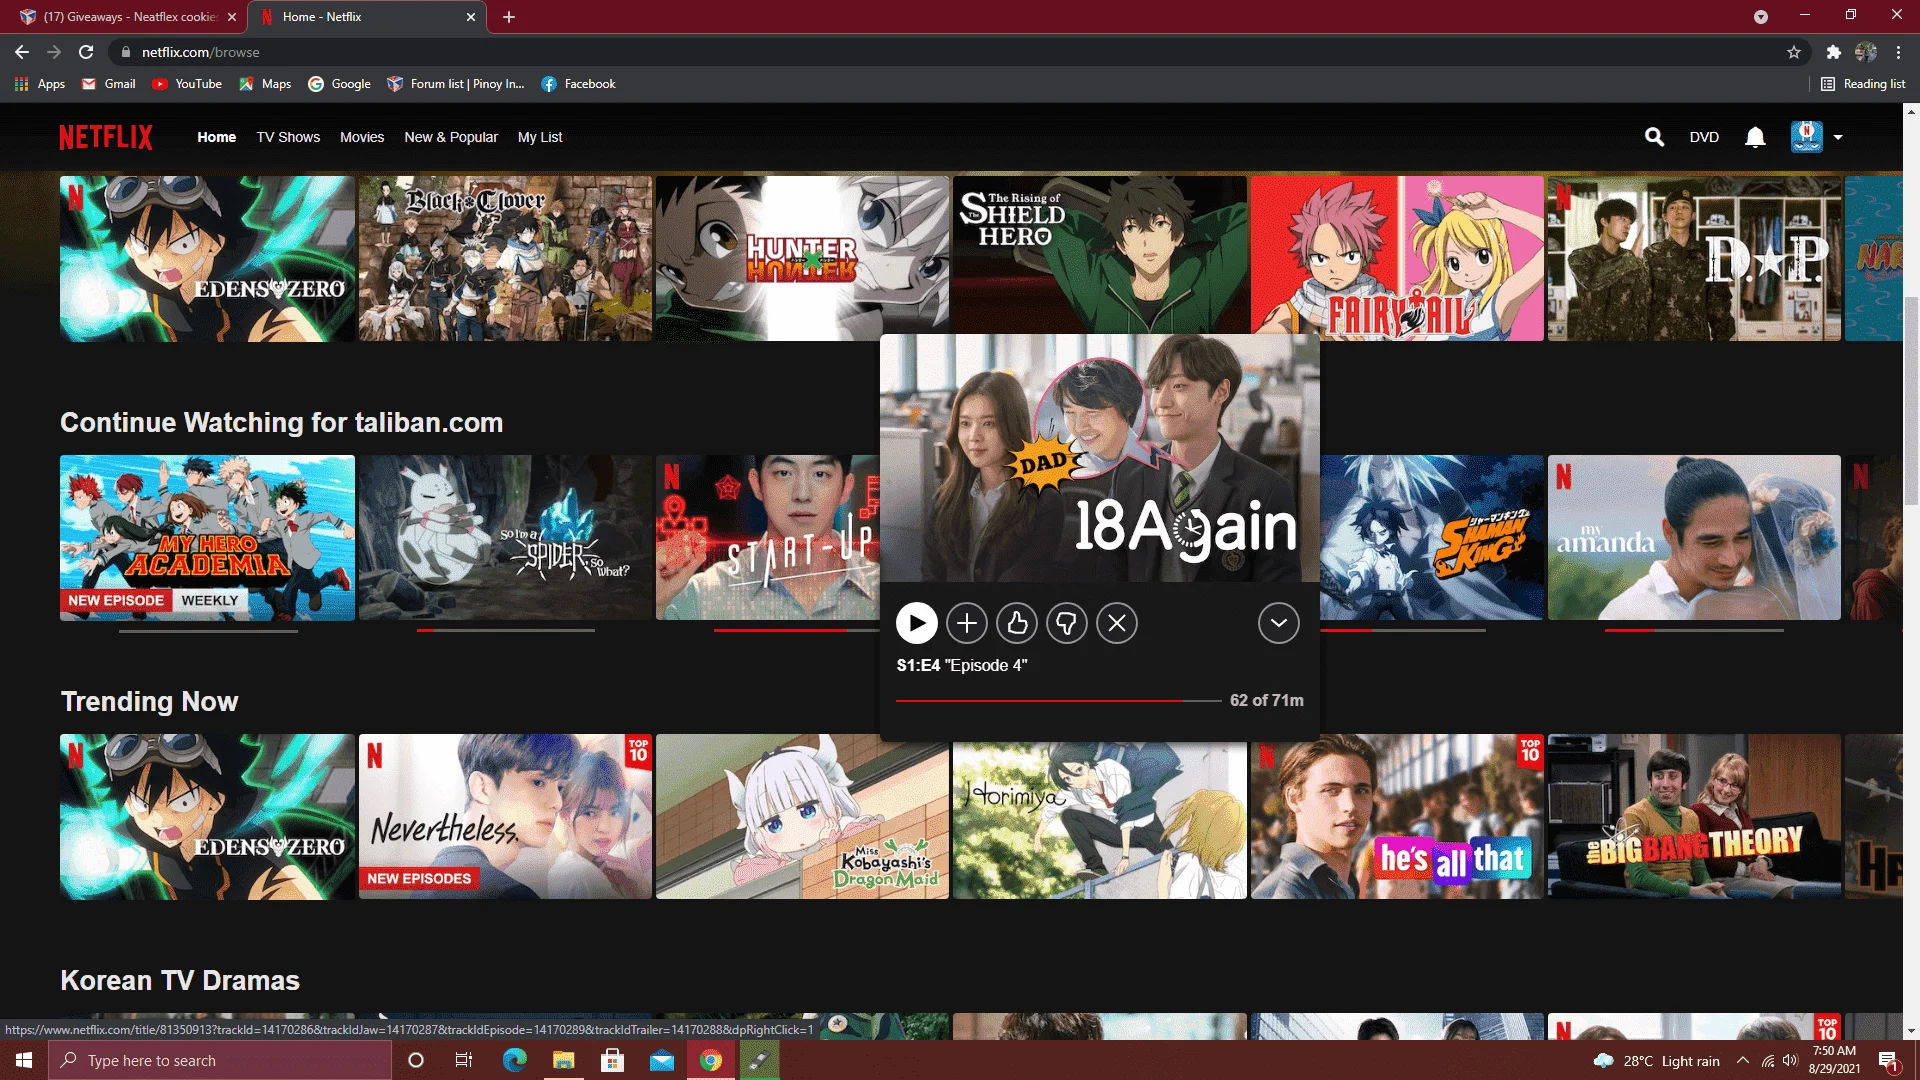Open Microsoft Store from the taskbar

(x=613, y=1060)
